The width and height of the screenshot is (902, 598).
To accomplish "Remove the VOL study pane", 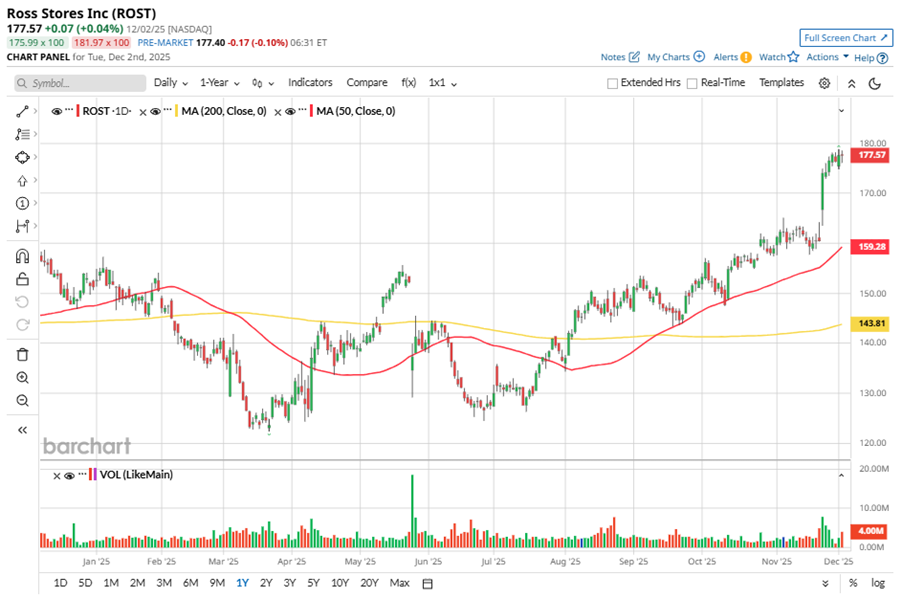I will [x=56, y=476].
